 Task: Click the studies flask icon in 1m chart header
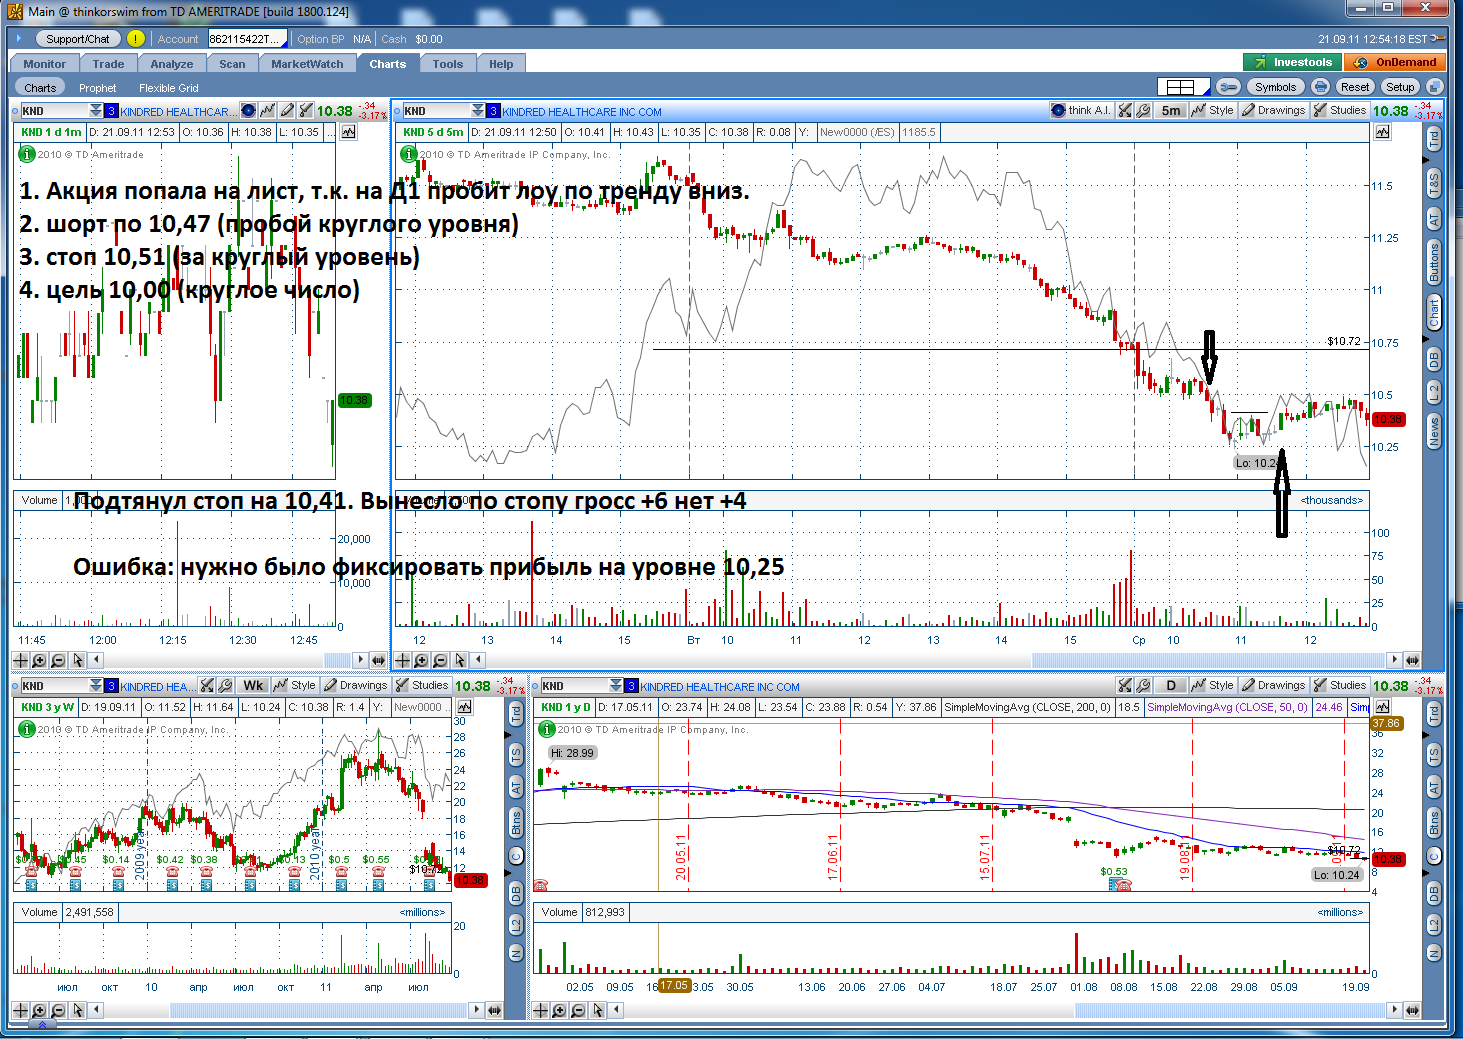306,110
